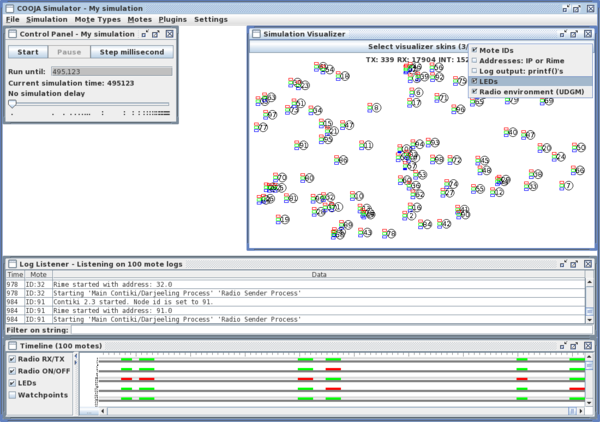Click the Pause button
This screenshot has width=600, height=422.
[x=69, y=52]
